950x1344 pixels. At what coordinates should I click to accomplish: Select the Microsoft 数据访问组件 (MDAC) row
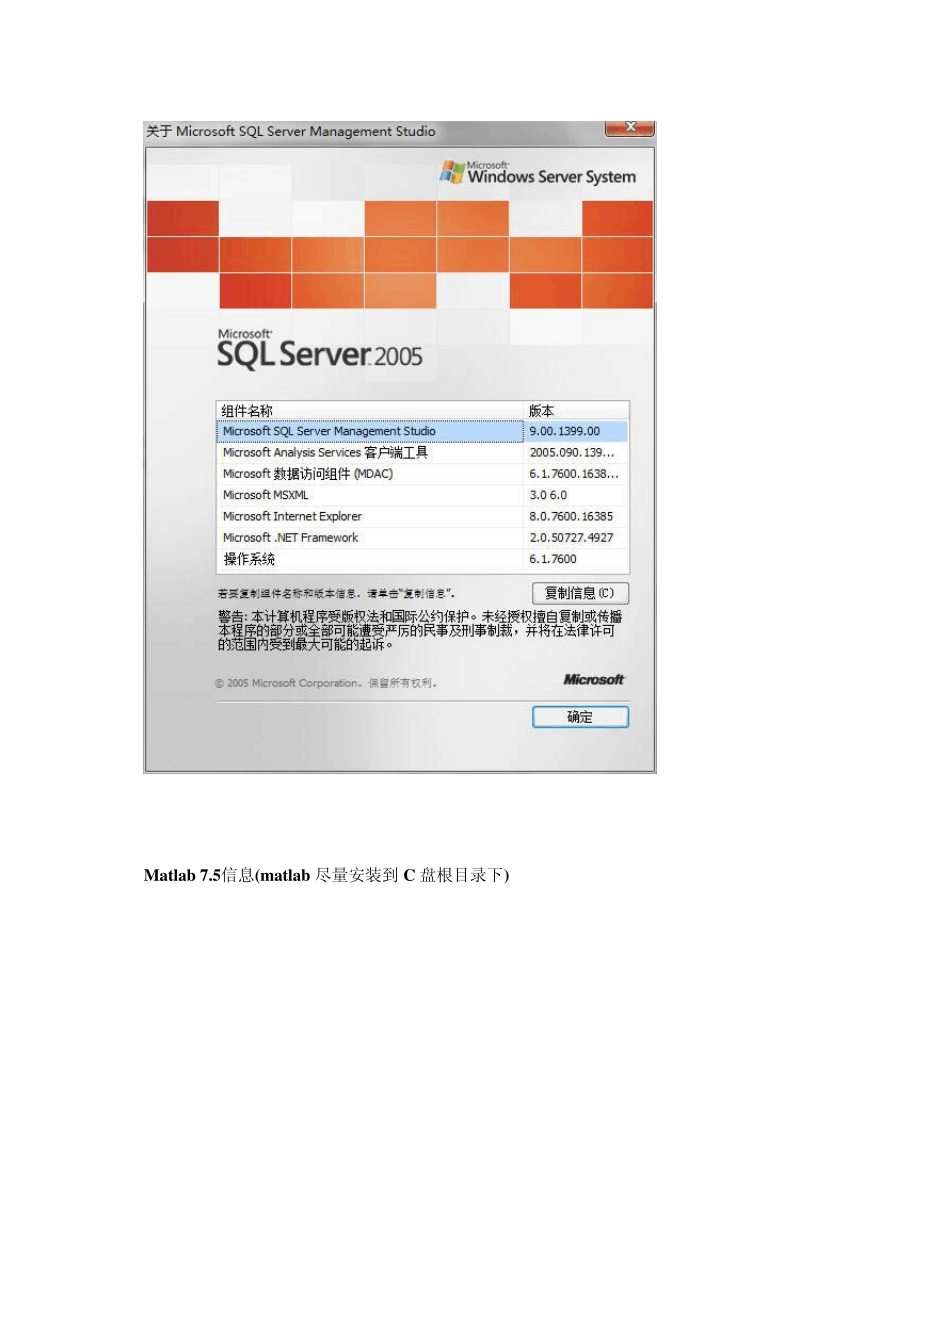(x=422, y=474)
